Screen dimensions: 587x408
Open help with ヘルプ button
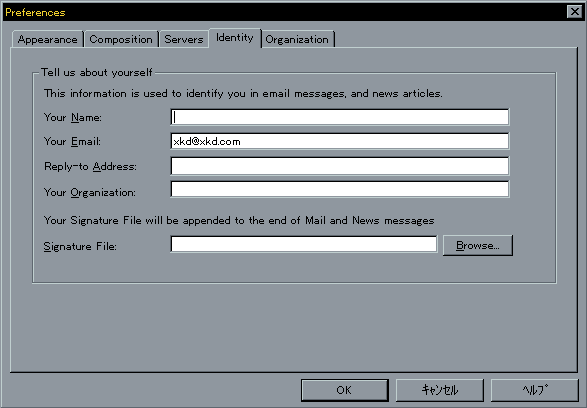[535, 390]
